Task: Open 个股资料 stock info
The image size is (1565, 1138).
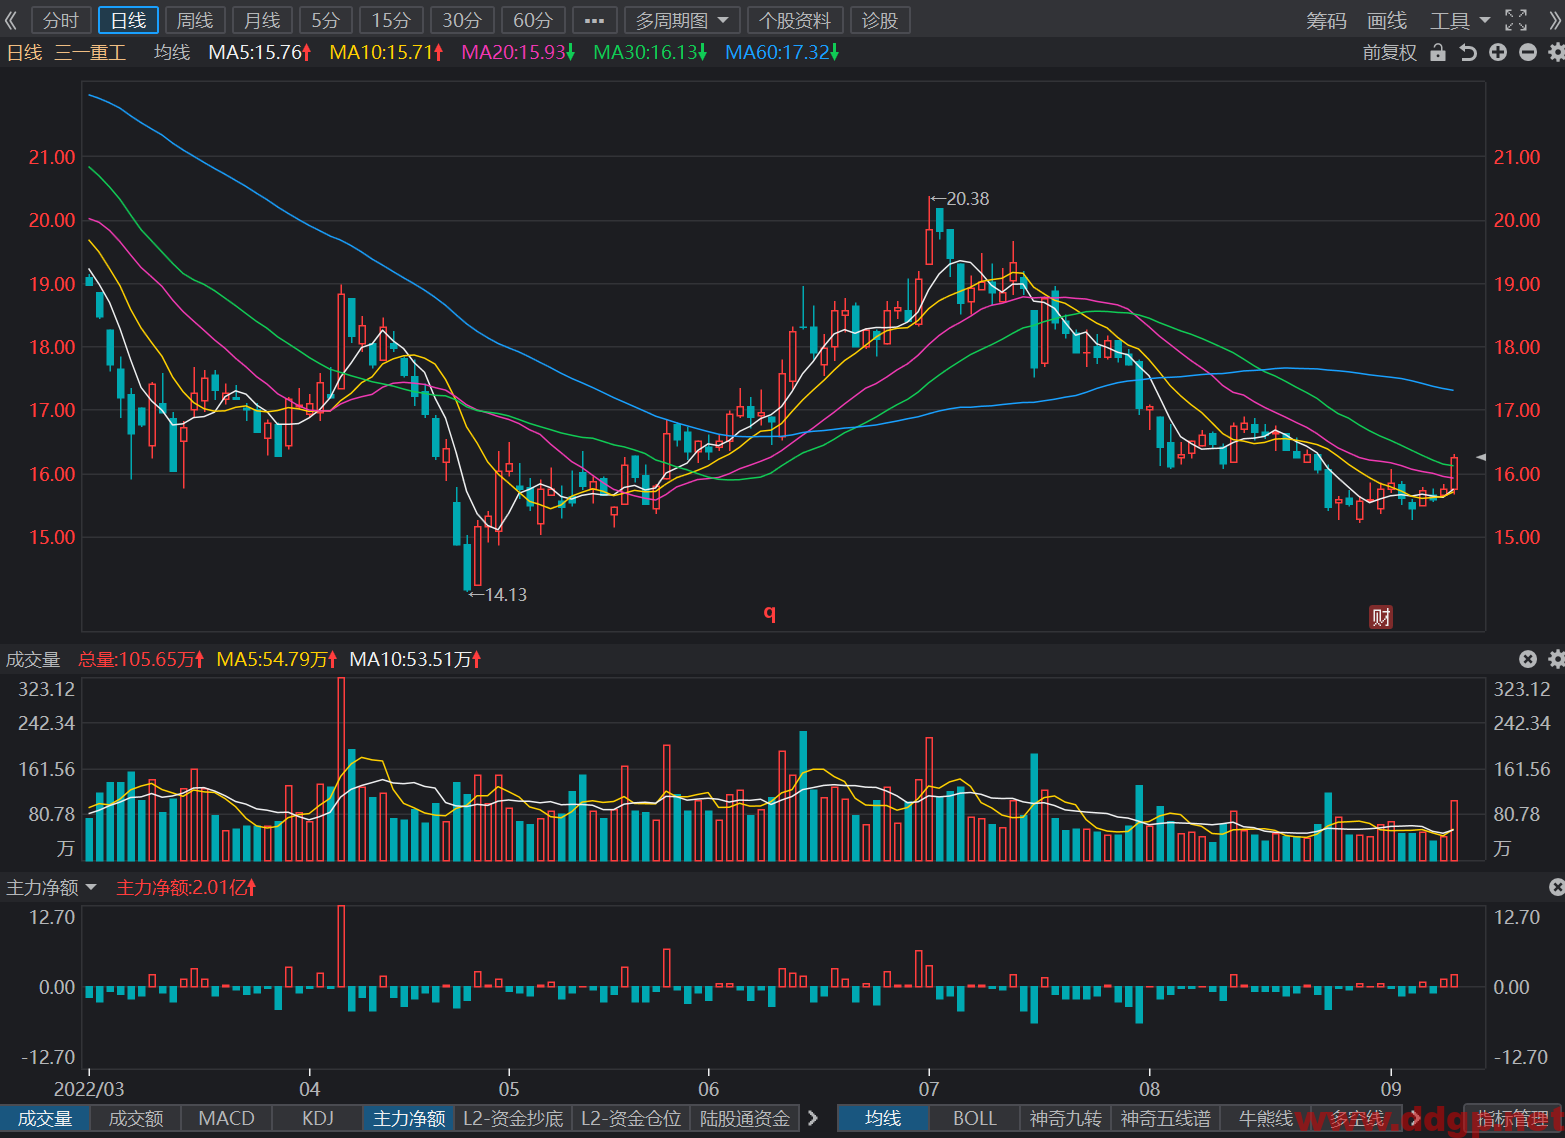Action: 795,20
